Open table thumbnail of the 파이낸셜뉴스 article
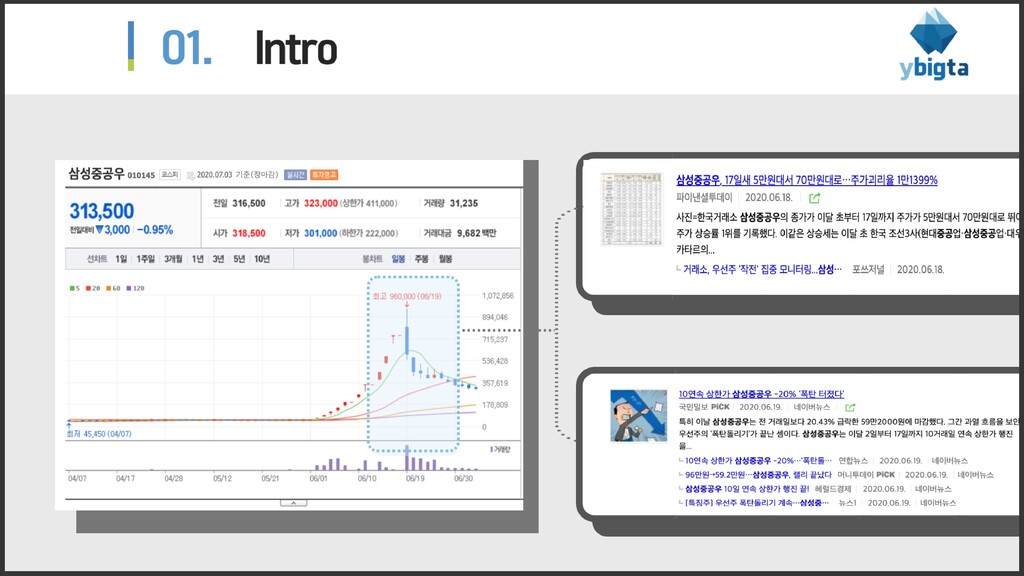The image size is (1024, 576). [x=632, y=209]
